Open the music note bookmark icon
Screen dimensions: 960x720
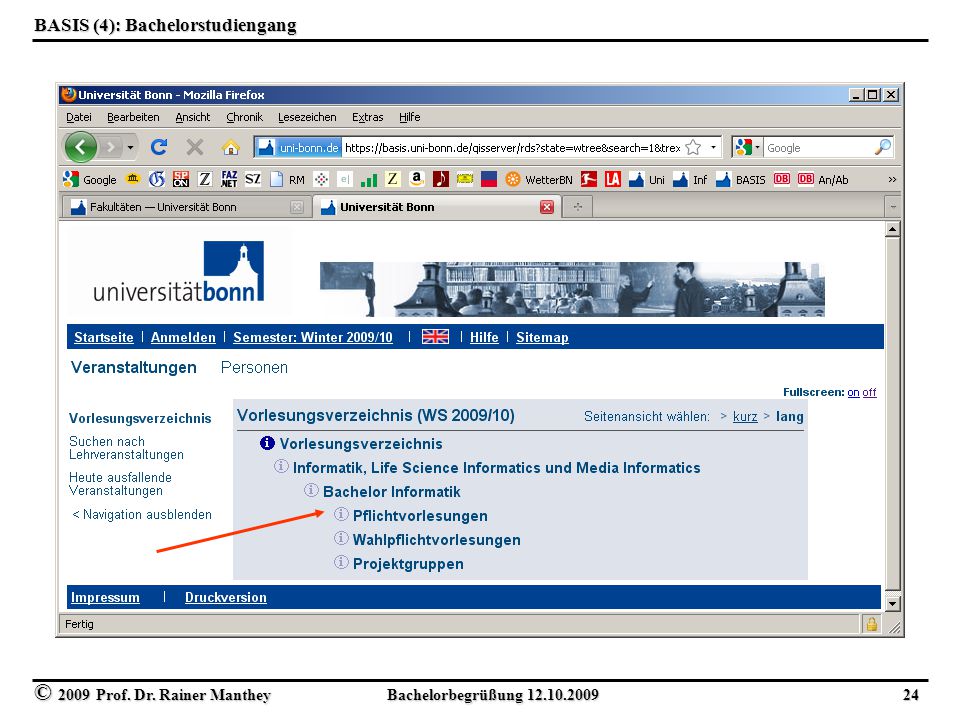(x=441, y=179)
